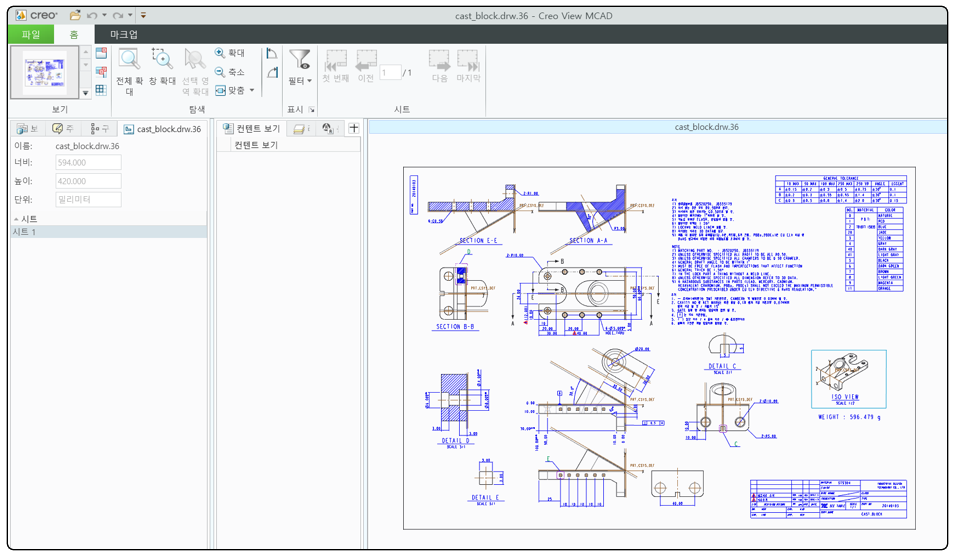Select 시트 1 in the sheet list
Image resolution: width=955 pixels, height=559 pixels.
click(109, 232)
